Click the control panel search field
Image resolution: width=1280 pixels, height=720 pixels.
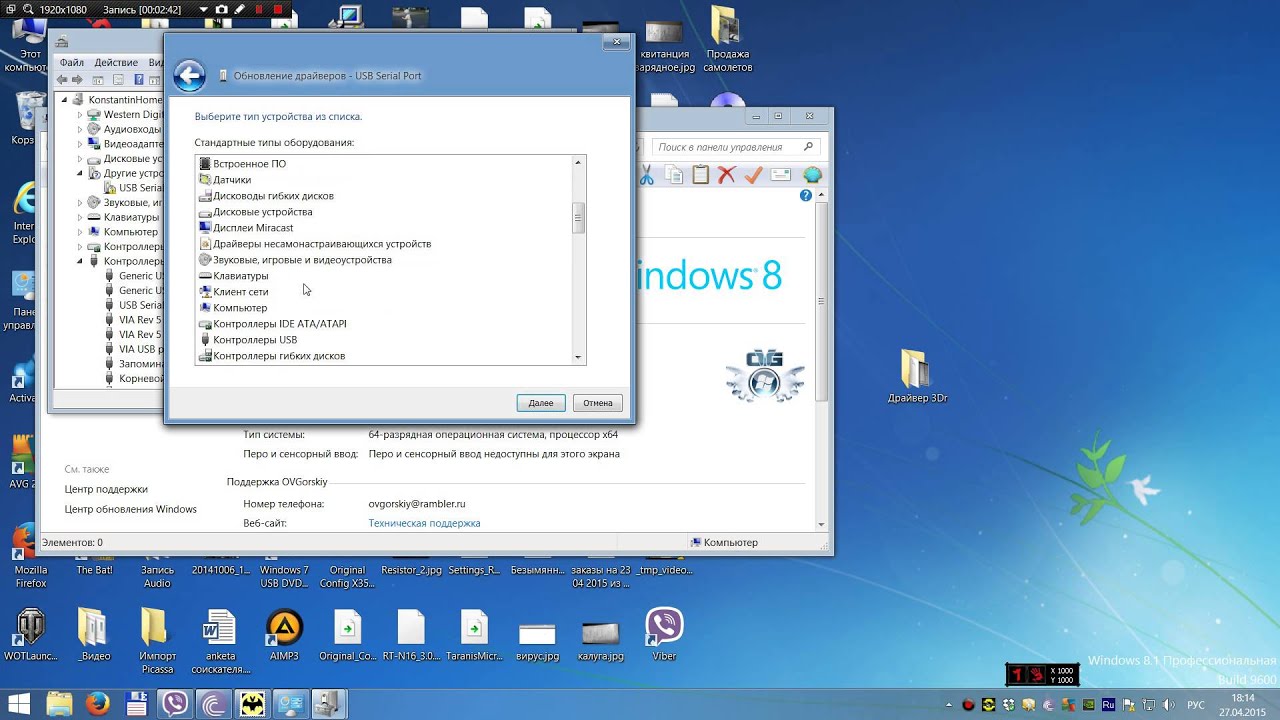[738, 147]
